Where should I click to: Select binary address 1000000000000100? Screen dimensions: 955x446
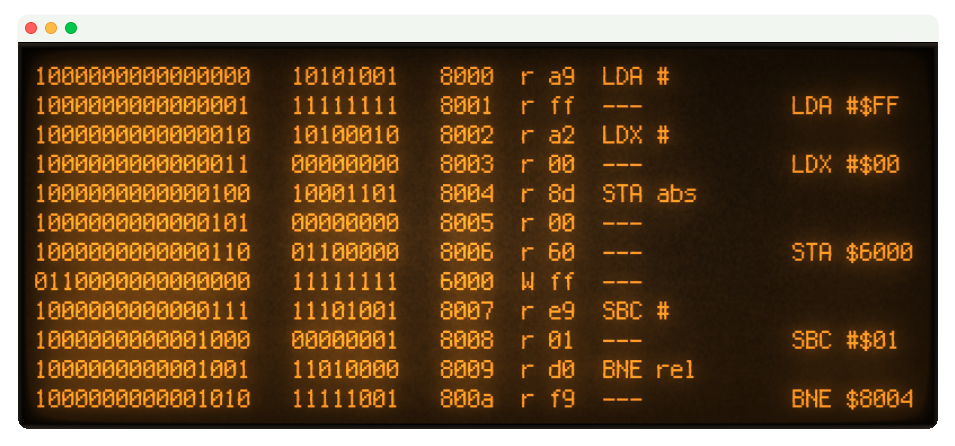pos(143,194)
